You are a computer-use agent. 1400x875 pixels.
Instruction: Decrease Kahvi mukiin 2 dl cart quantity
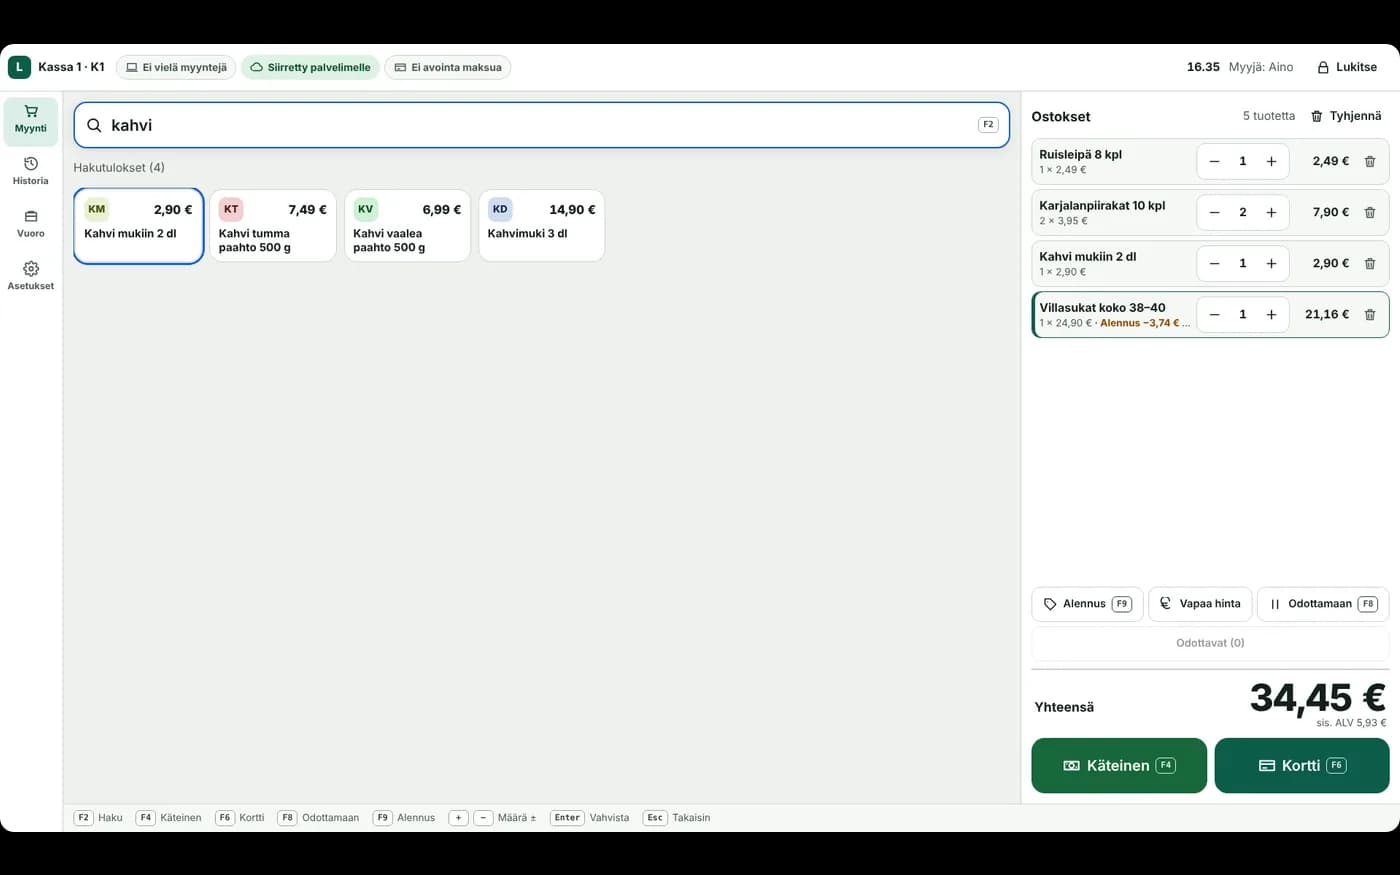[1214, 263]
